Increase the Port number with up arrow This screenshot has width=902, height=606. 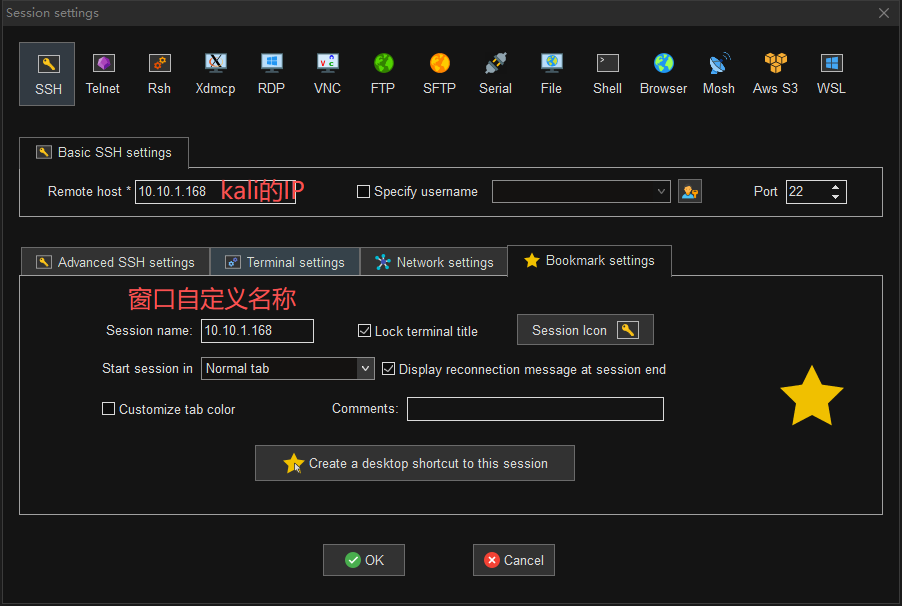[x=836, y=187]
